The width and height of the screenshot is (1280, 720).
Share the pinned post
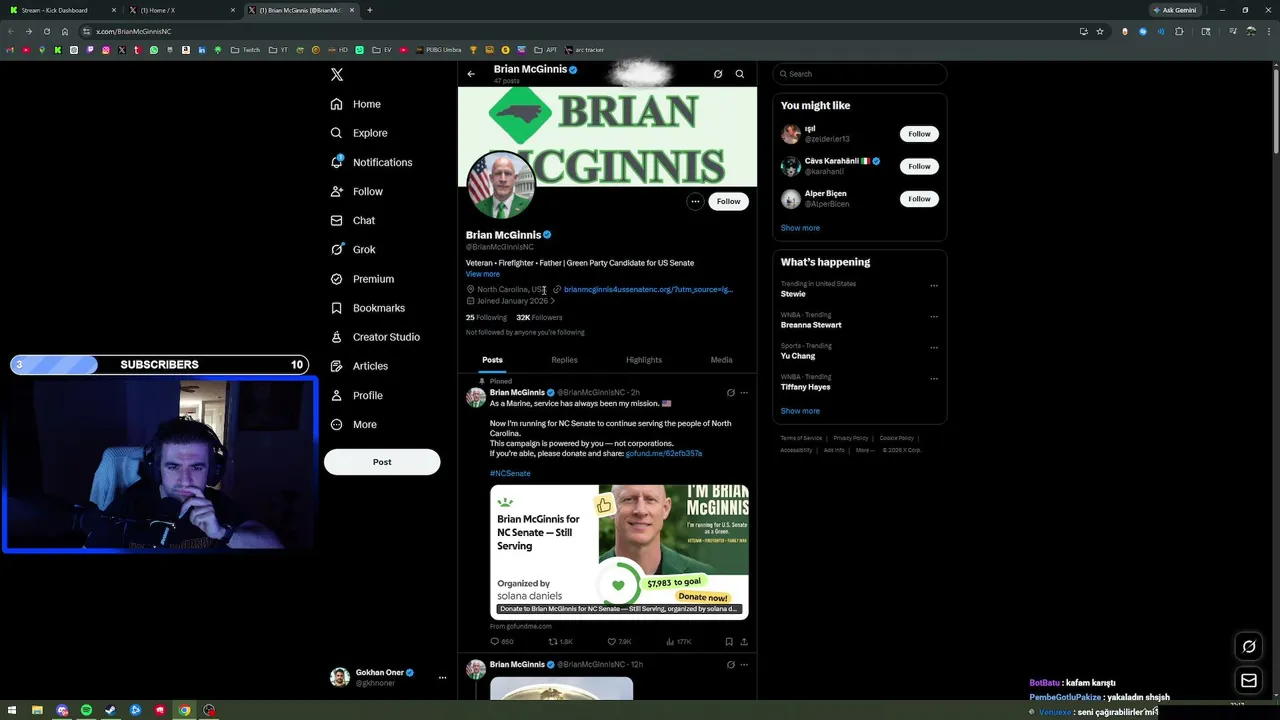[x=744, y=642]
